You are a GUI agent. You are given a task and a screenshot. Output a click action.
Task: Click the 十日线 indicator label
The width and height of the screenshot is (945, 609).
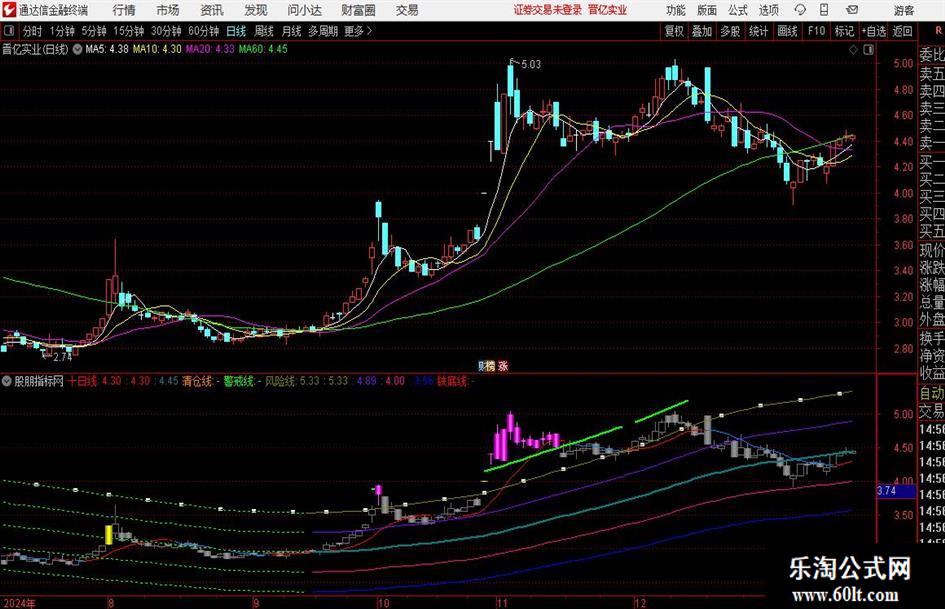[83, 381]
